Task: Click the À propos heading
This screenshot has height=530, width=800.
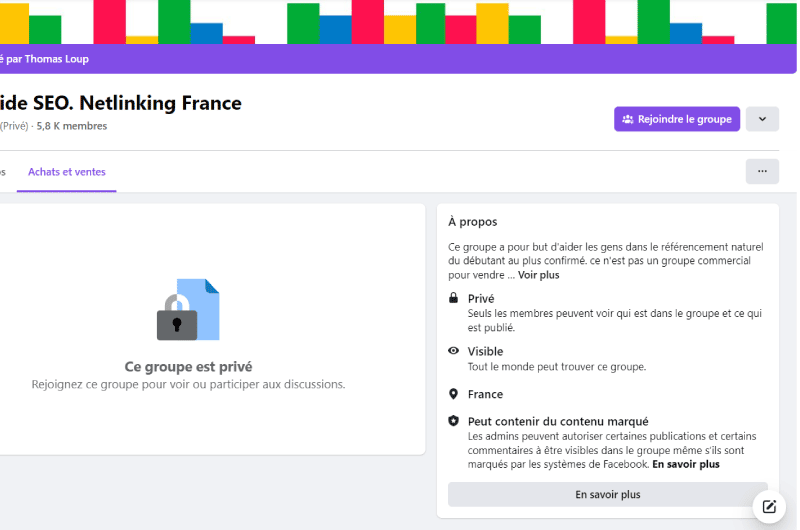Action: pyautogui.click(x=472, y=222)
